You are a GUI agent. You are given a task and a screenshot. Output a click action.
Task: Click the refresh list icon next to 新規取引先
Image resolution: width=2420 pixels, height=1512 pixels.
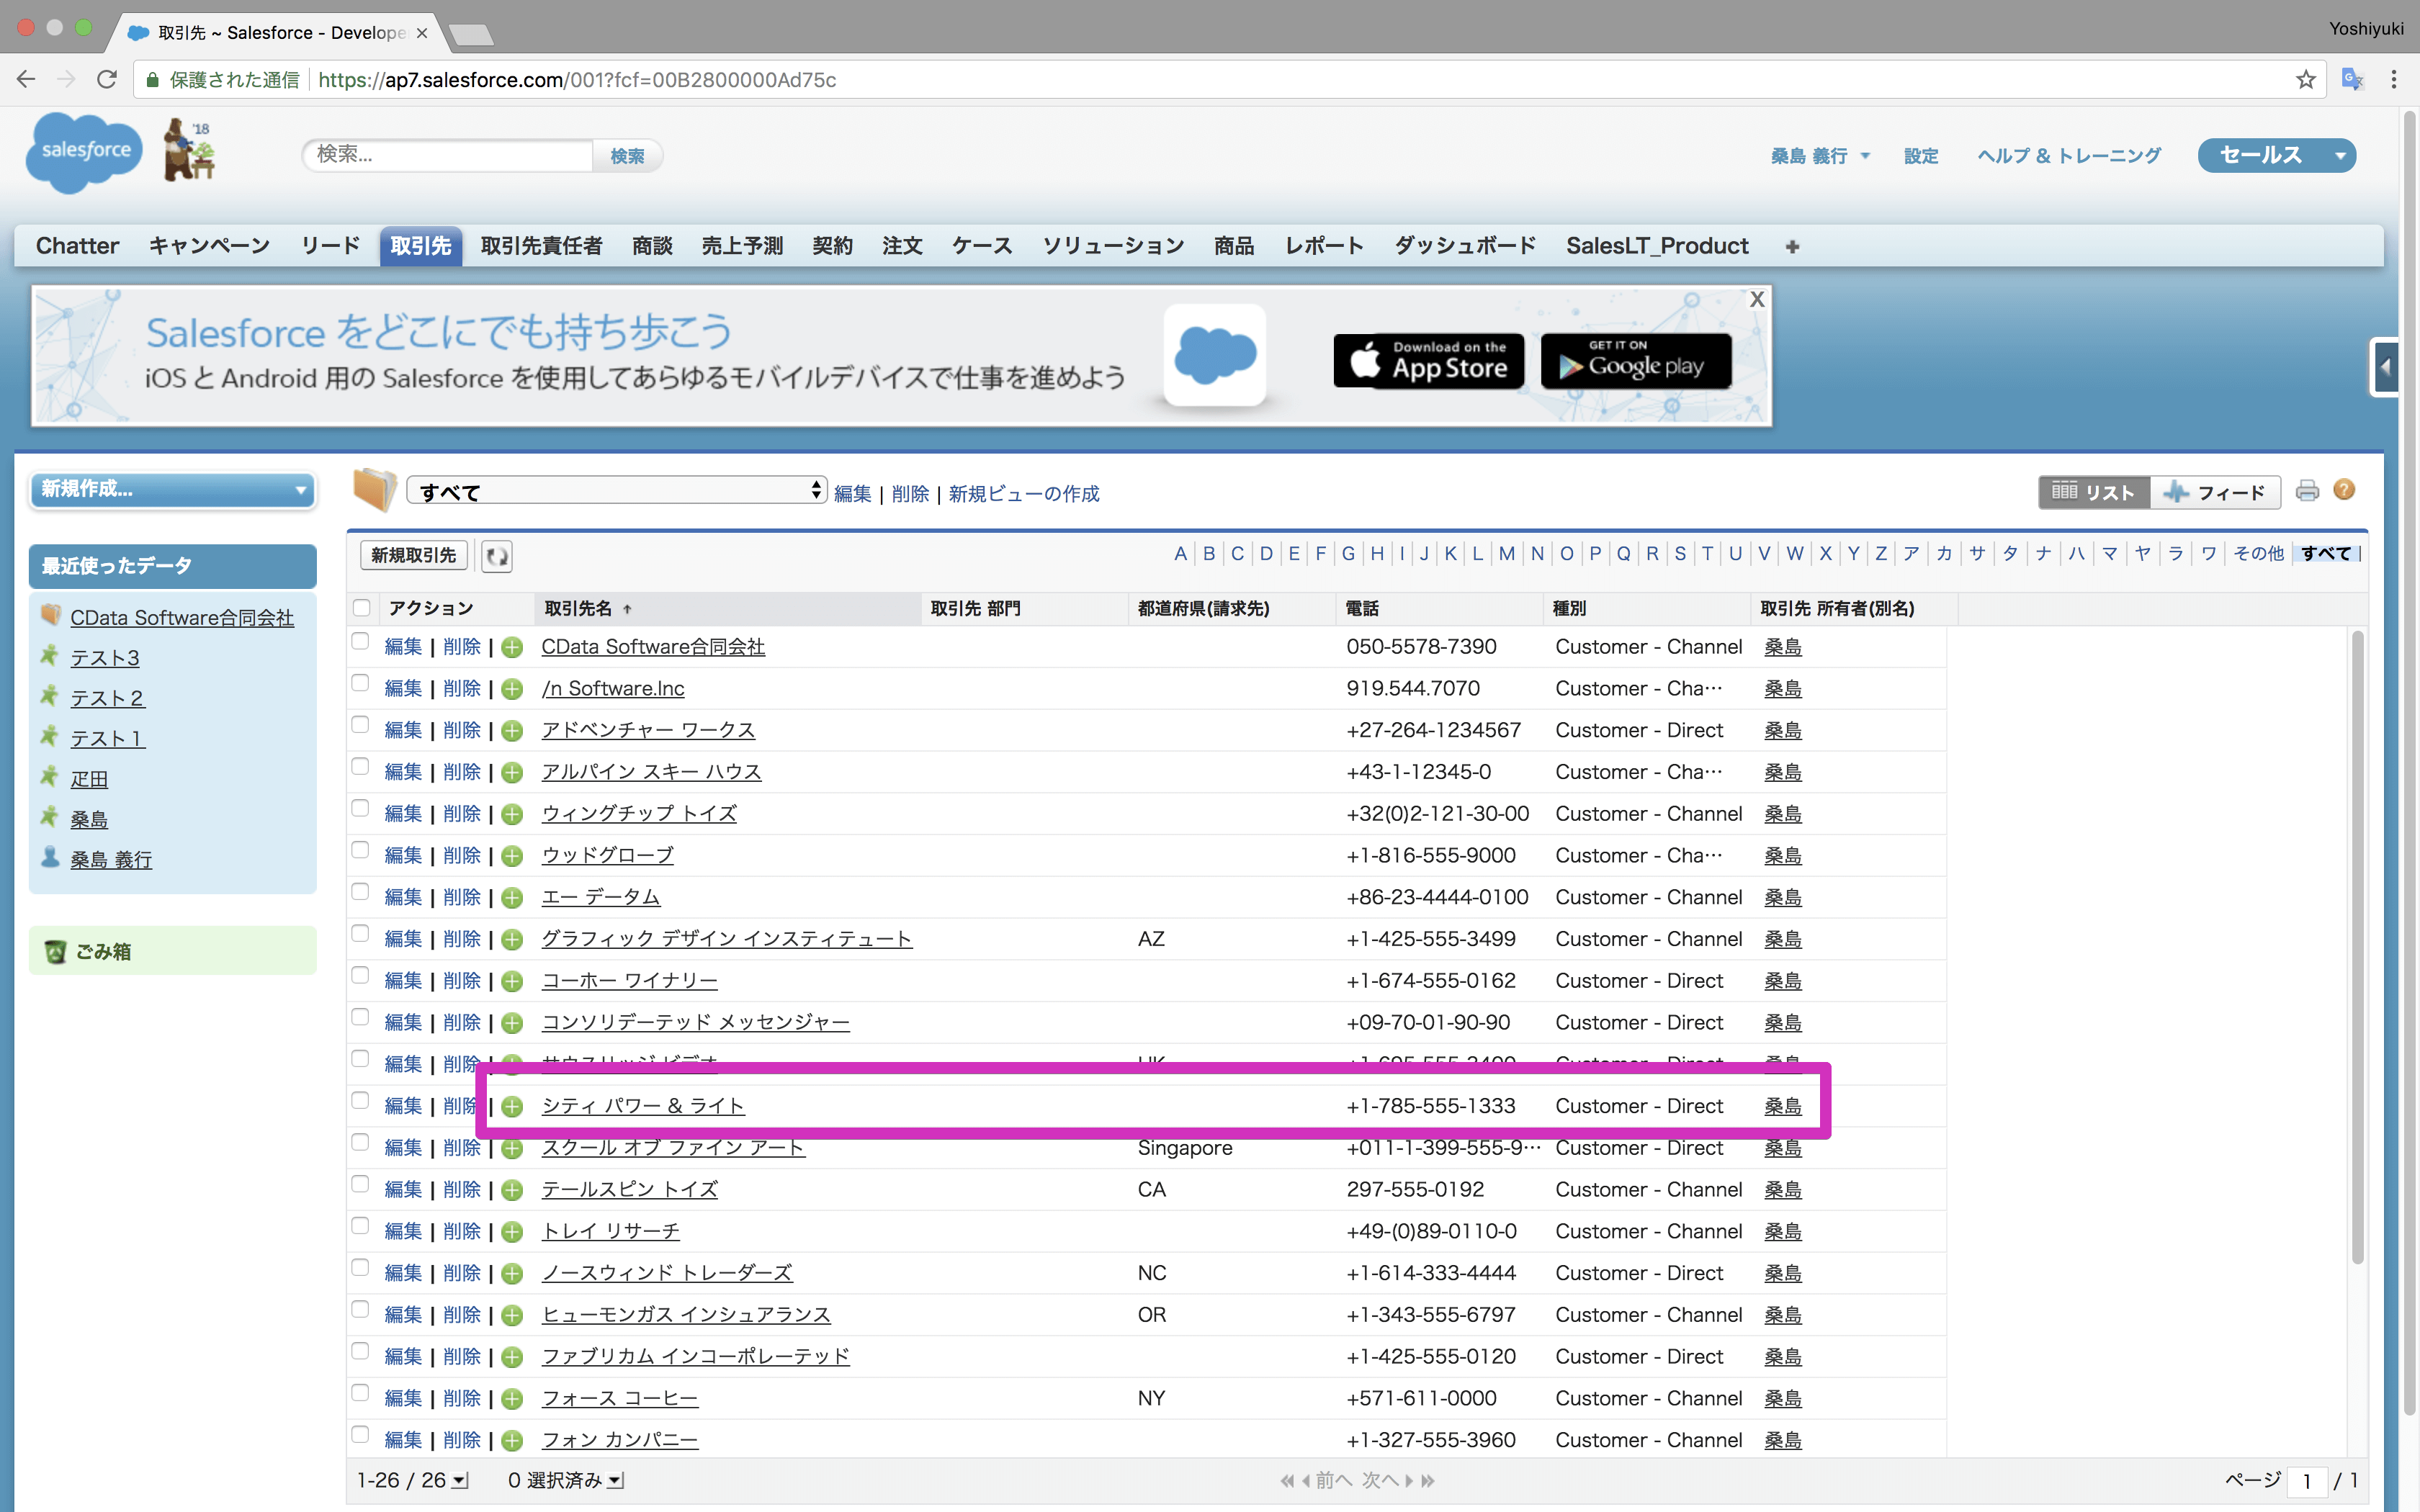point(497,556)
